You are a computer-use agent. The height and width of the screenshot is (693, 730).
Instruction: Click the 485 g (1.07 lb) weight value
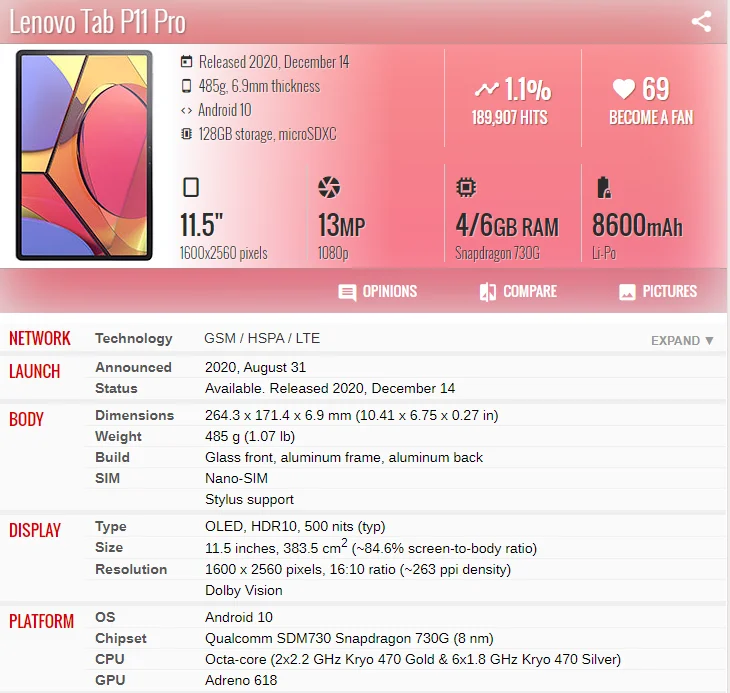click(x=250, y=436)
